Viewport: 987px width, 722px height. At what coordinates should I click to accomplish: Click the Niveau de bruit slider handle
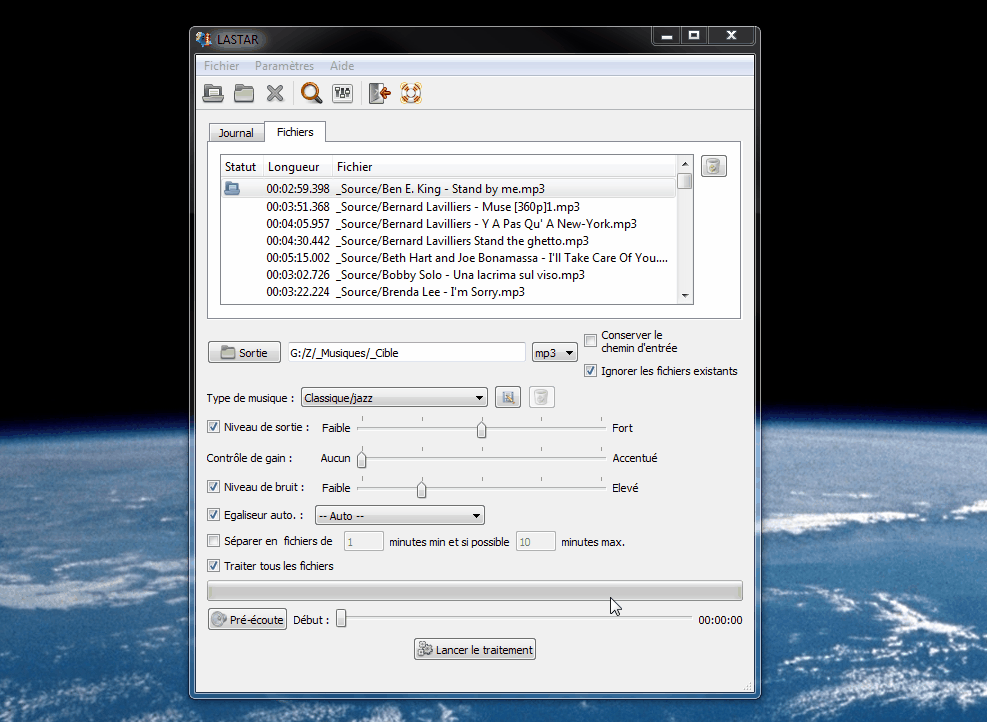421,489
